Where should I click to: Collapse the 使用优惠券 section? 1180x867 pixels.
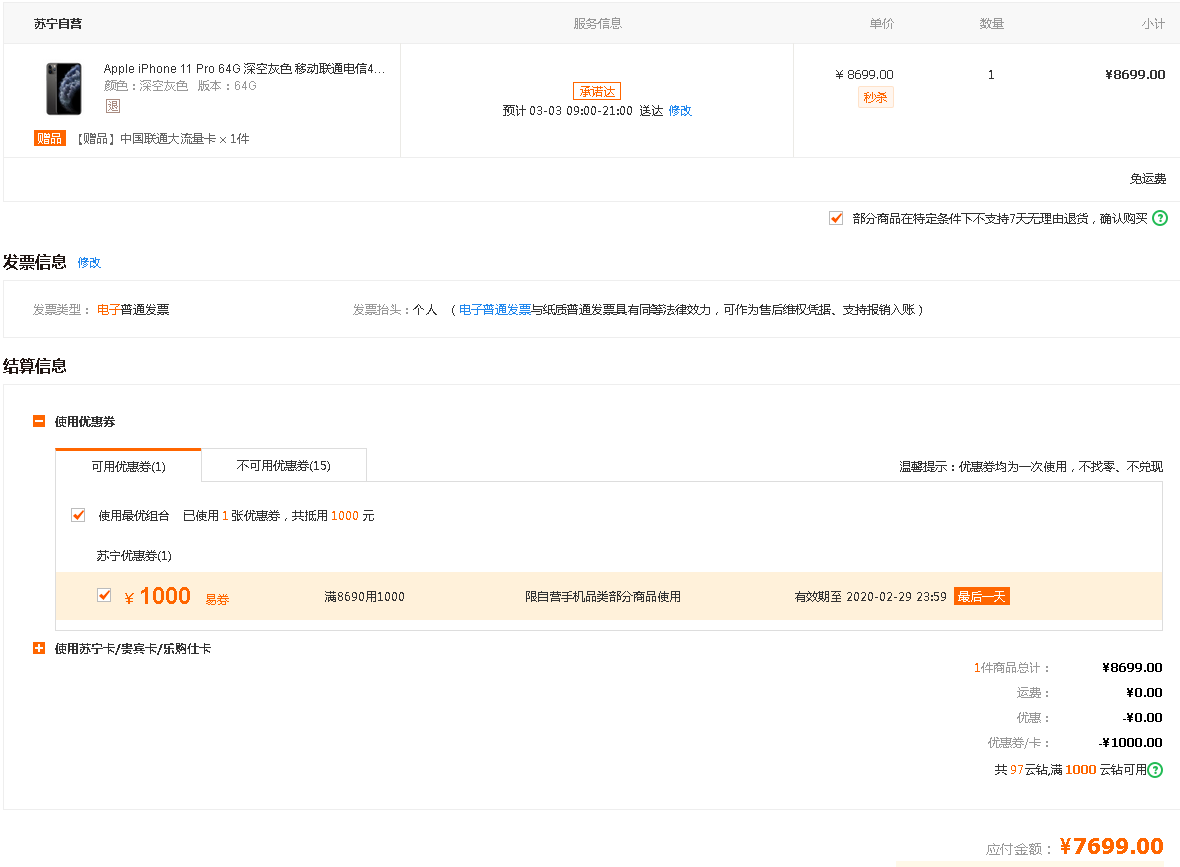point(39,422)
